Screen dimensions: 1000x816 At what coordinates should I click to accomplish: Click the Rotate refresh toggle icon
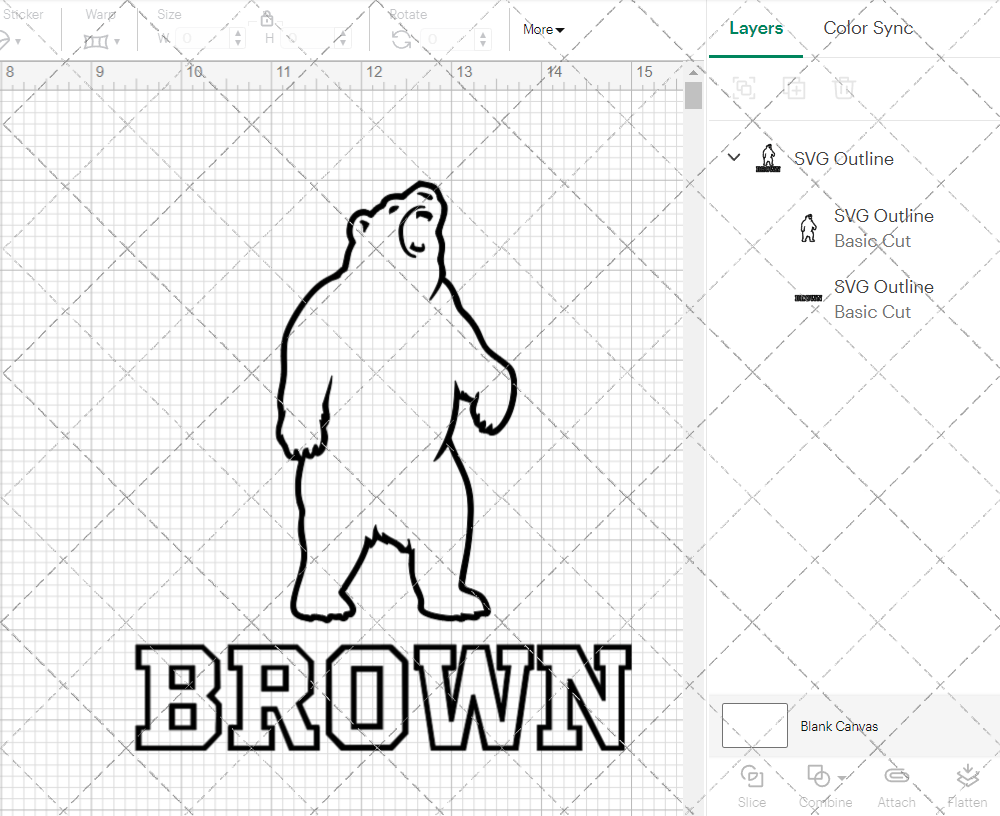point(401,38)
